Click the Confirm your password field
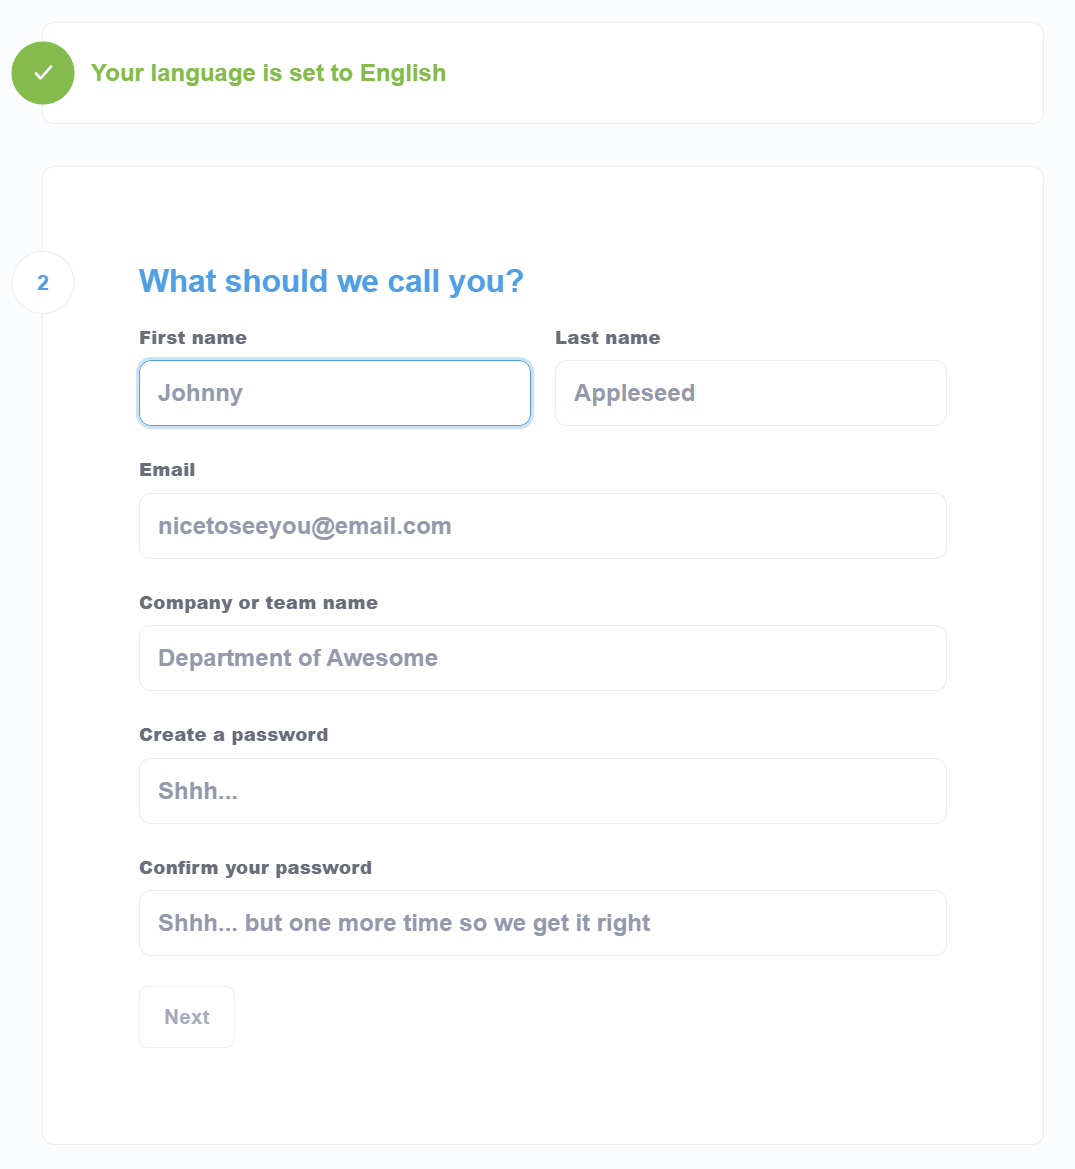This screenshot has width=1075, height=1169. point(541,923)
